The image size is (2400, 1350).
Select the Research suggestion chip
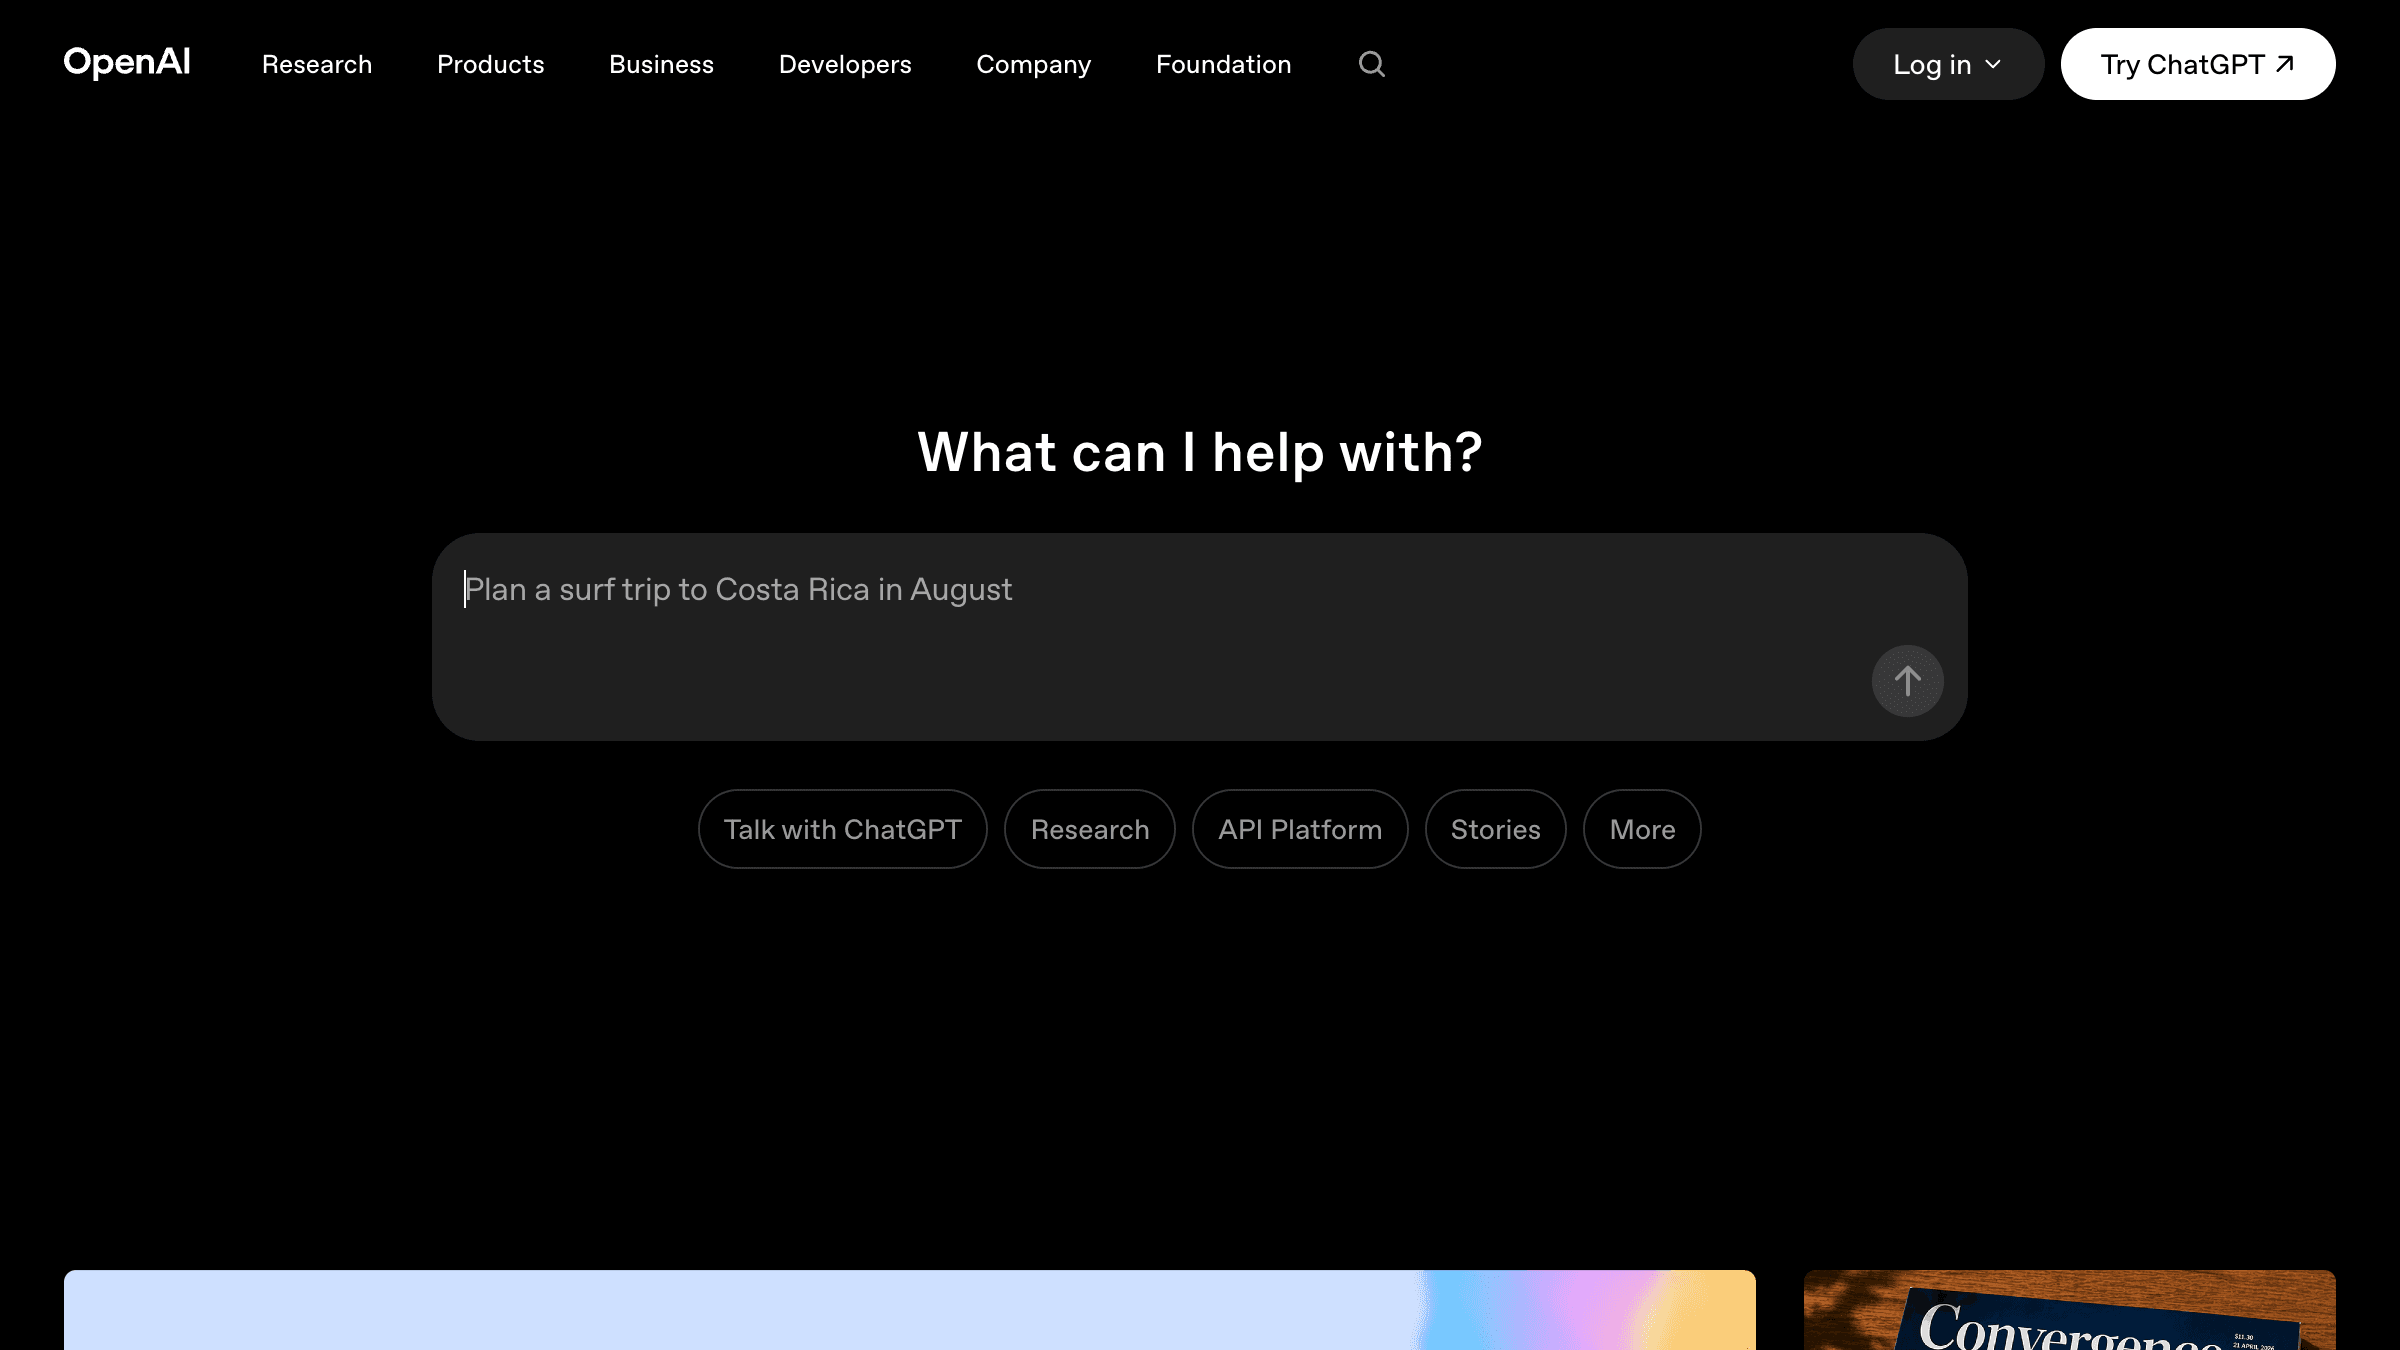click(1090, 829)
